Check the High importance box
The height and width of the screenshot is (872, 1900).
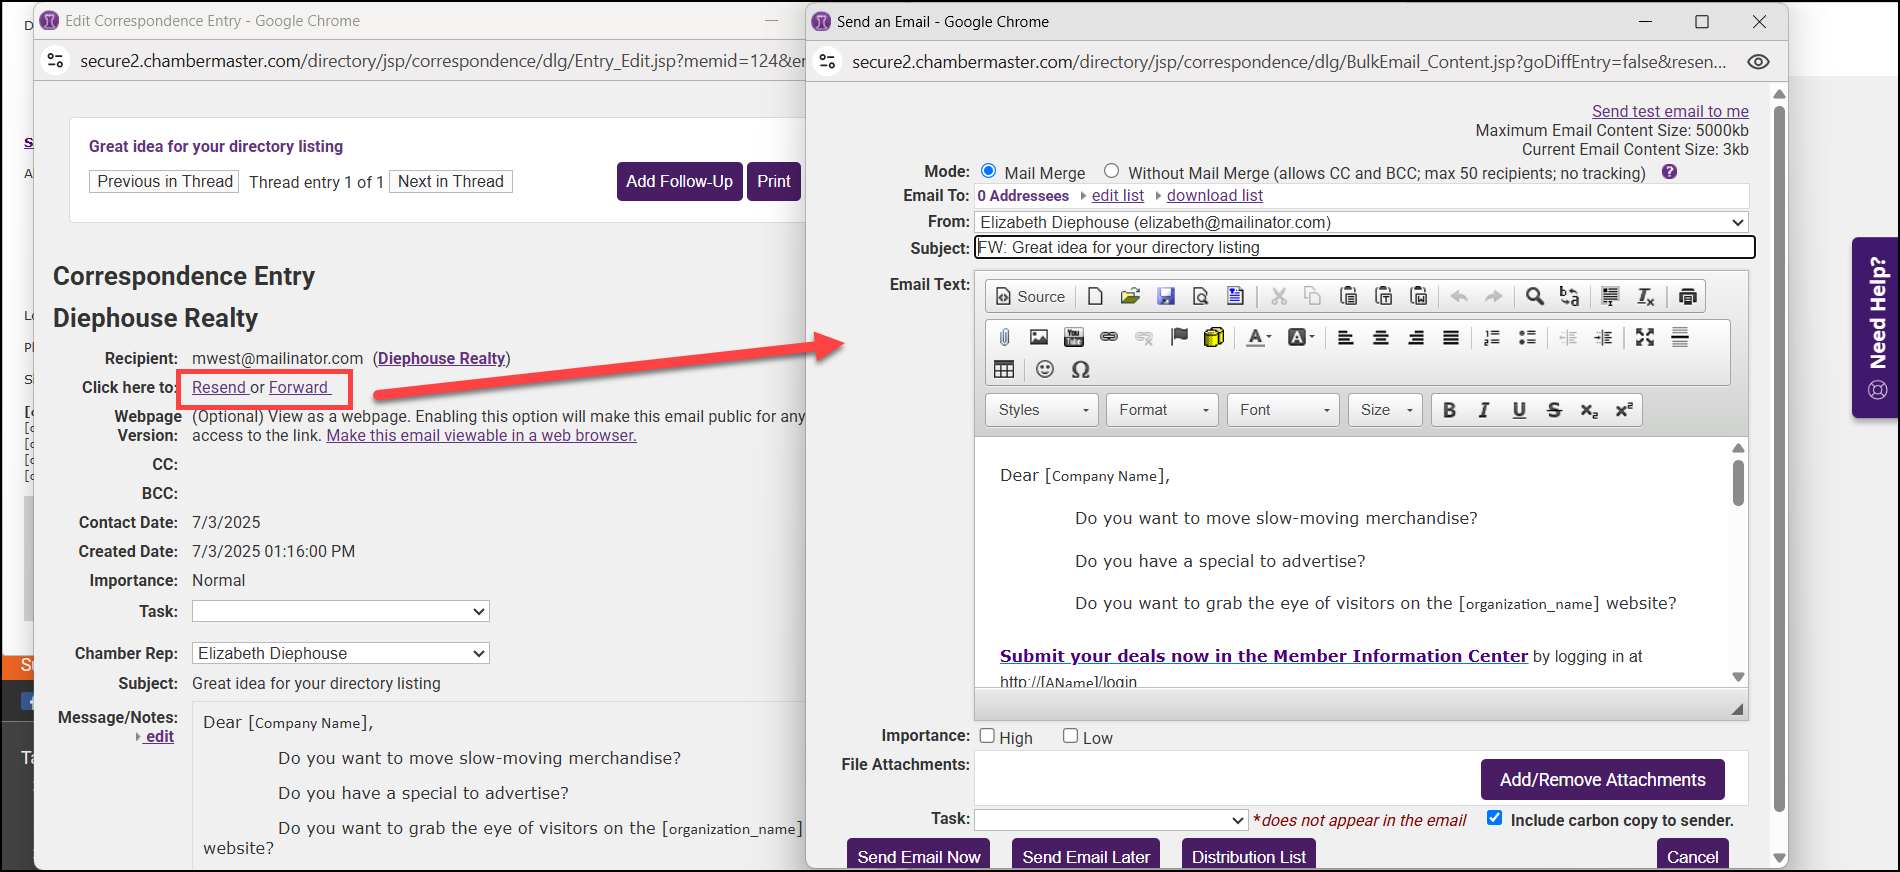[987, 736]
